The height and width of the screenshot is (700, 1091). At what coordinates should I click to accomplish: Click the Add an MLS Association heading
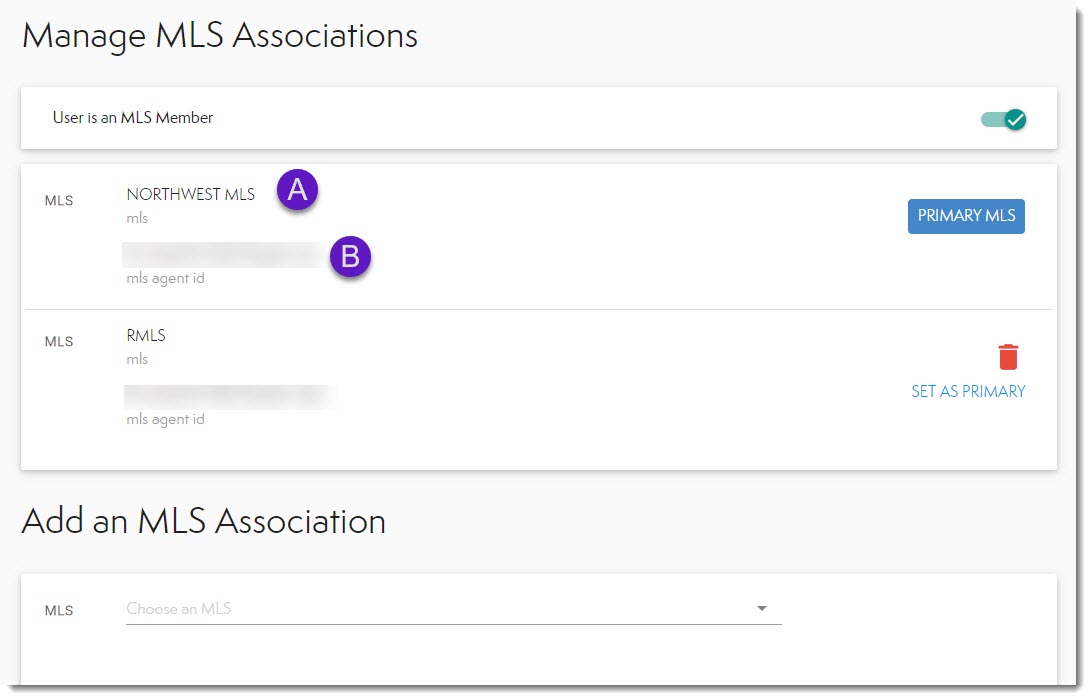click(204, 521)
